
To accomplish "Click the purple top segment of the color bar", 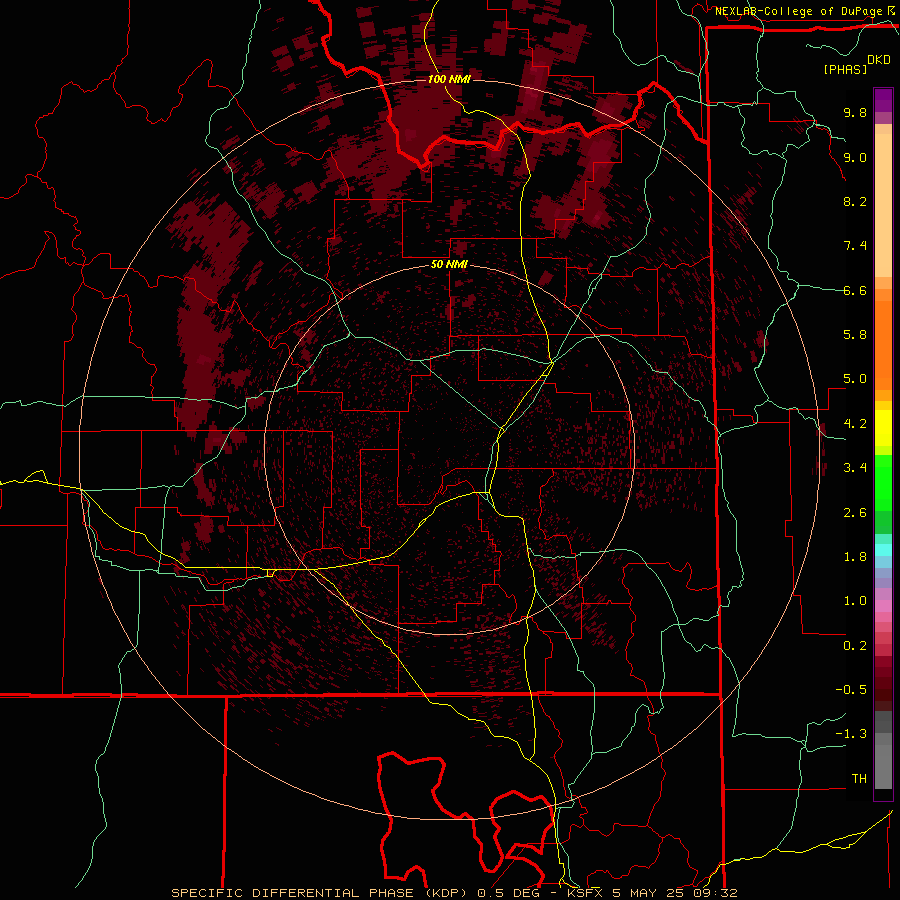I will [883, 100].
